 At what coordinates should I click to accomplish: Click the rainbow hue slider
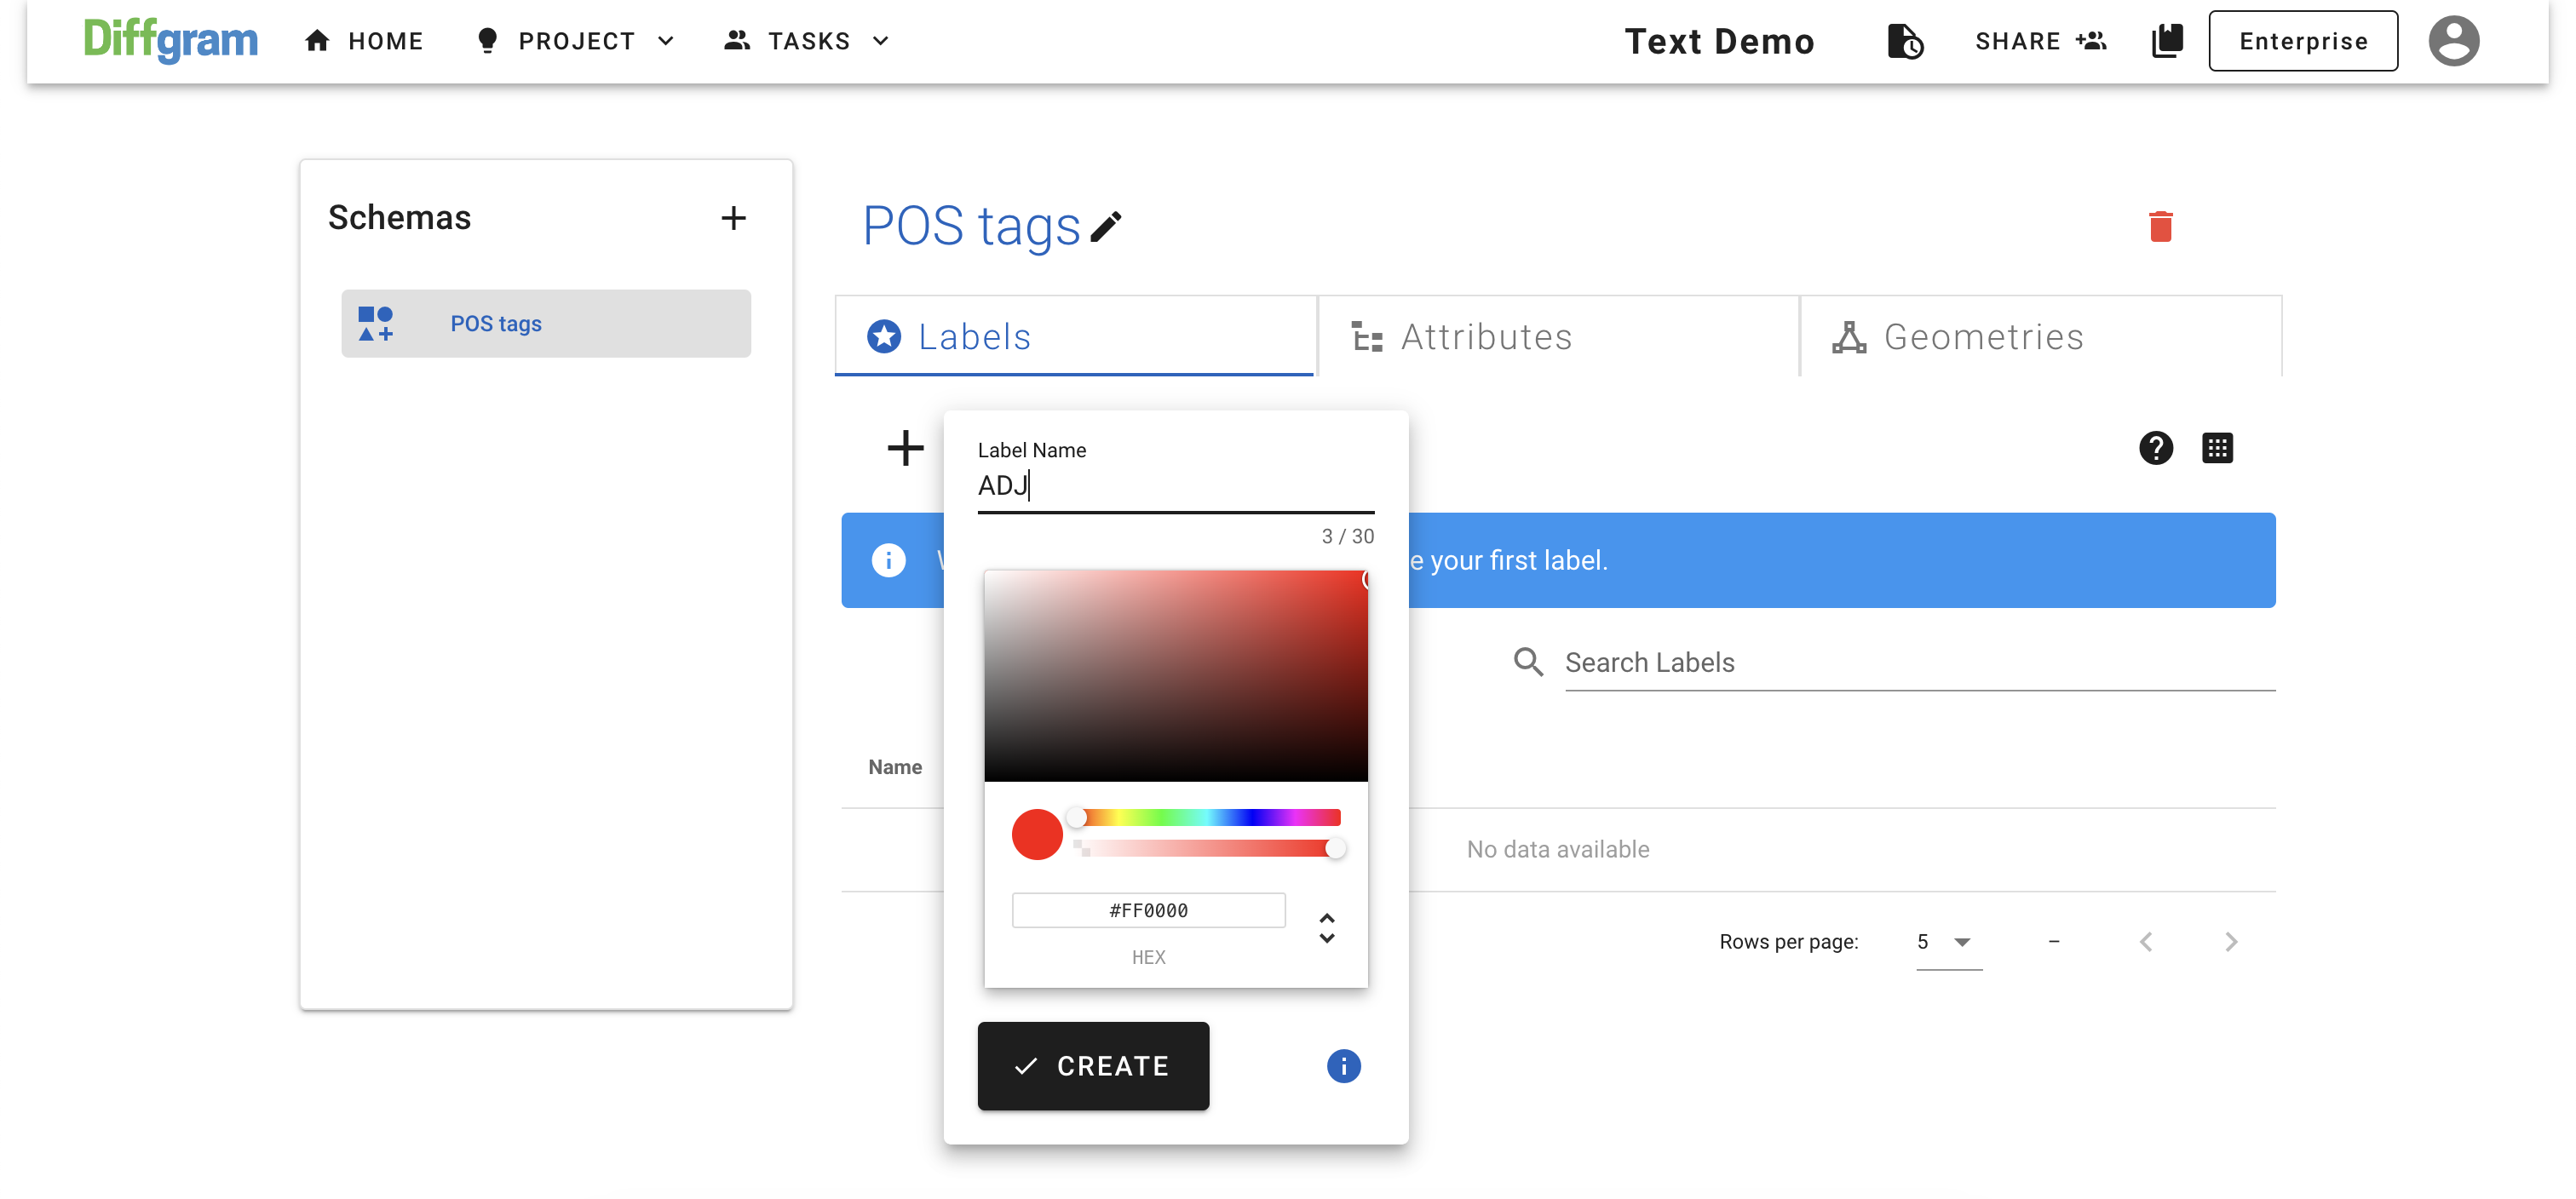[1210, 818]
